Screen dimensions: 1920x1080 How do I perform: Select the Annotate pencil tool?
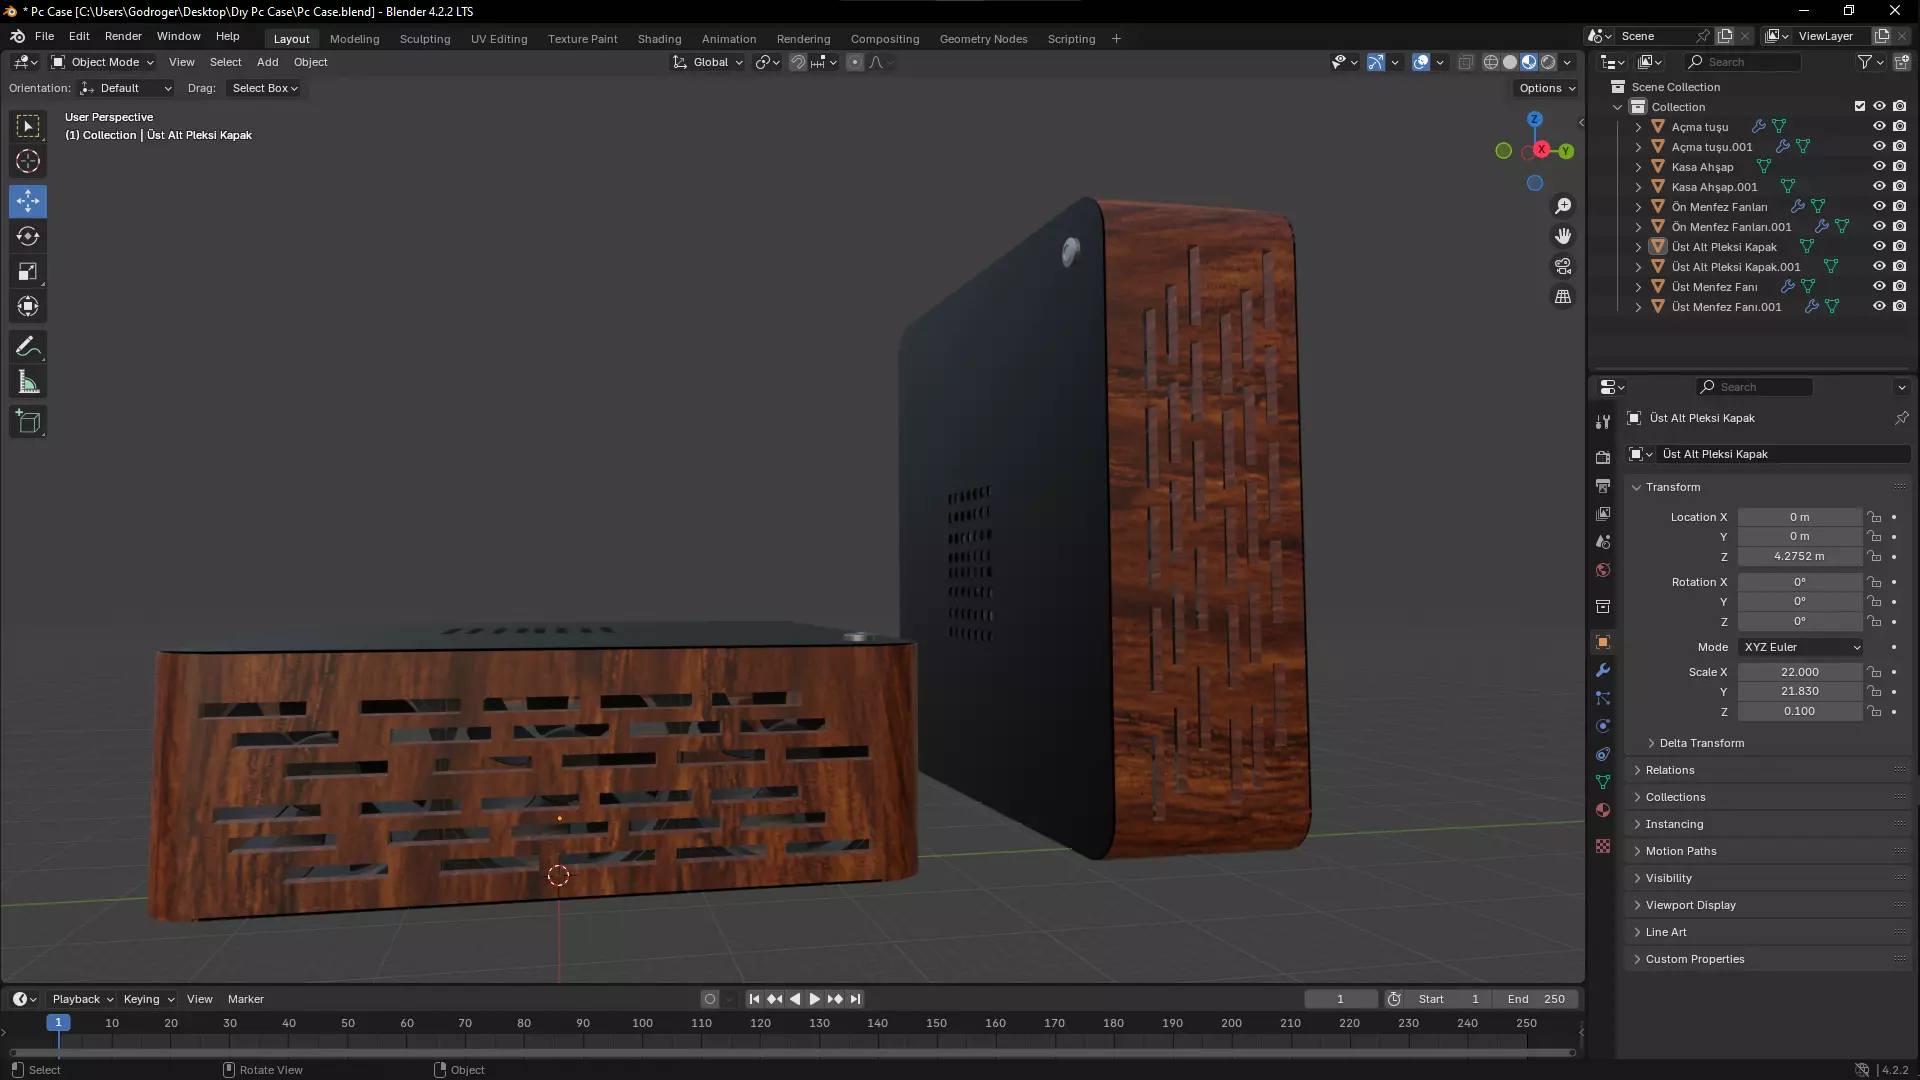pyautogui.click(x=28, y=347)
